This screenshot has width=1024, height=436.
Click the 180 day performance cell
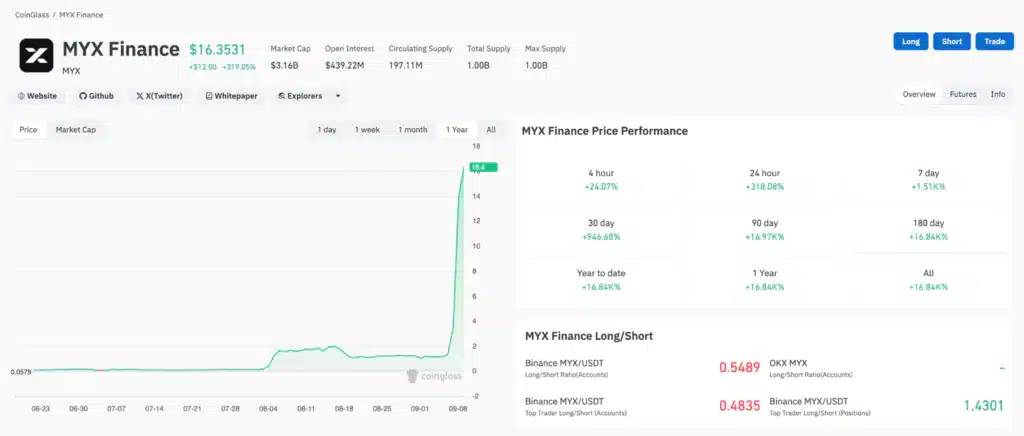[x=928, y=230]
